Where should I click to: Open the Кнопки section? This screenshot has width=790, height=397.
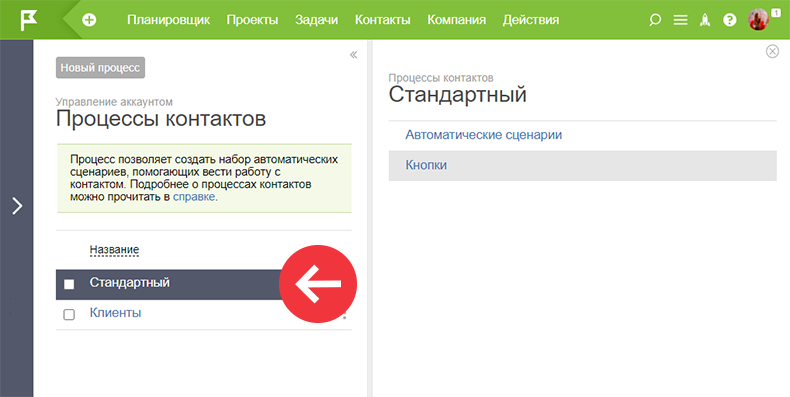[582, 165]
